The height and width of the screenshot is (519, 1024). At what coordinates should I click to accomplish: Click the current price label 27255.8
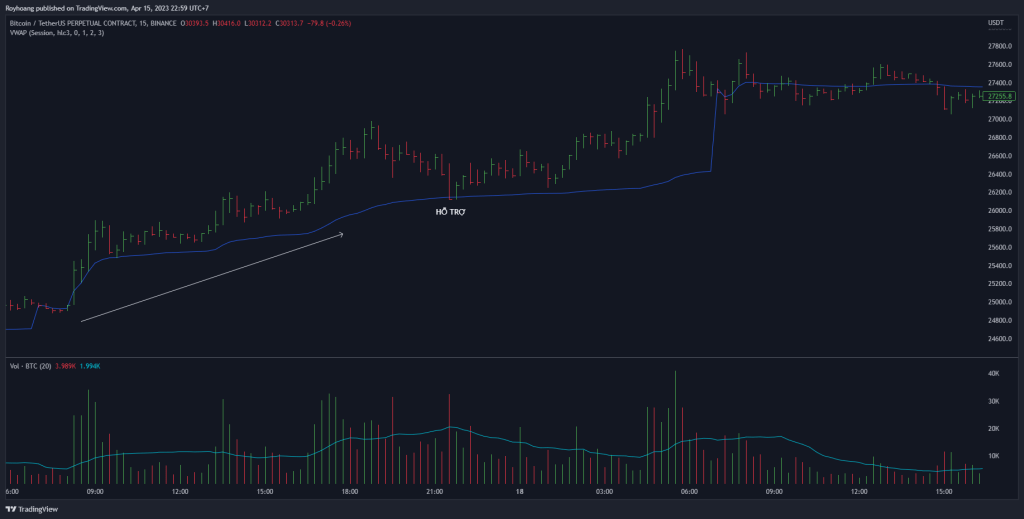(1001, 96)
